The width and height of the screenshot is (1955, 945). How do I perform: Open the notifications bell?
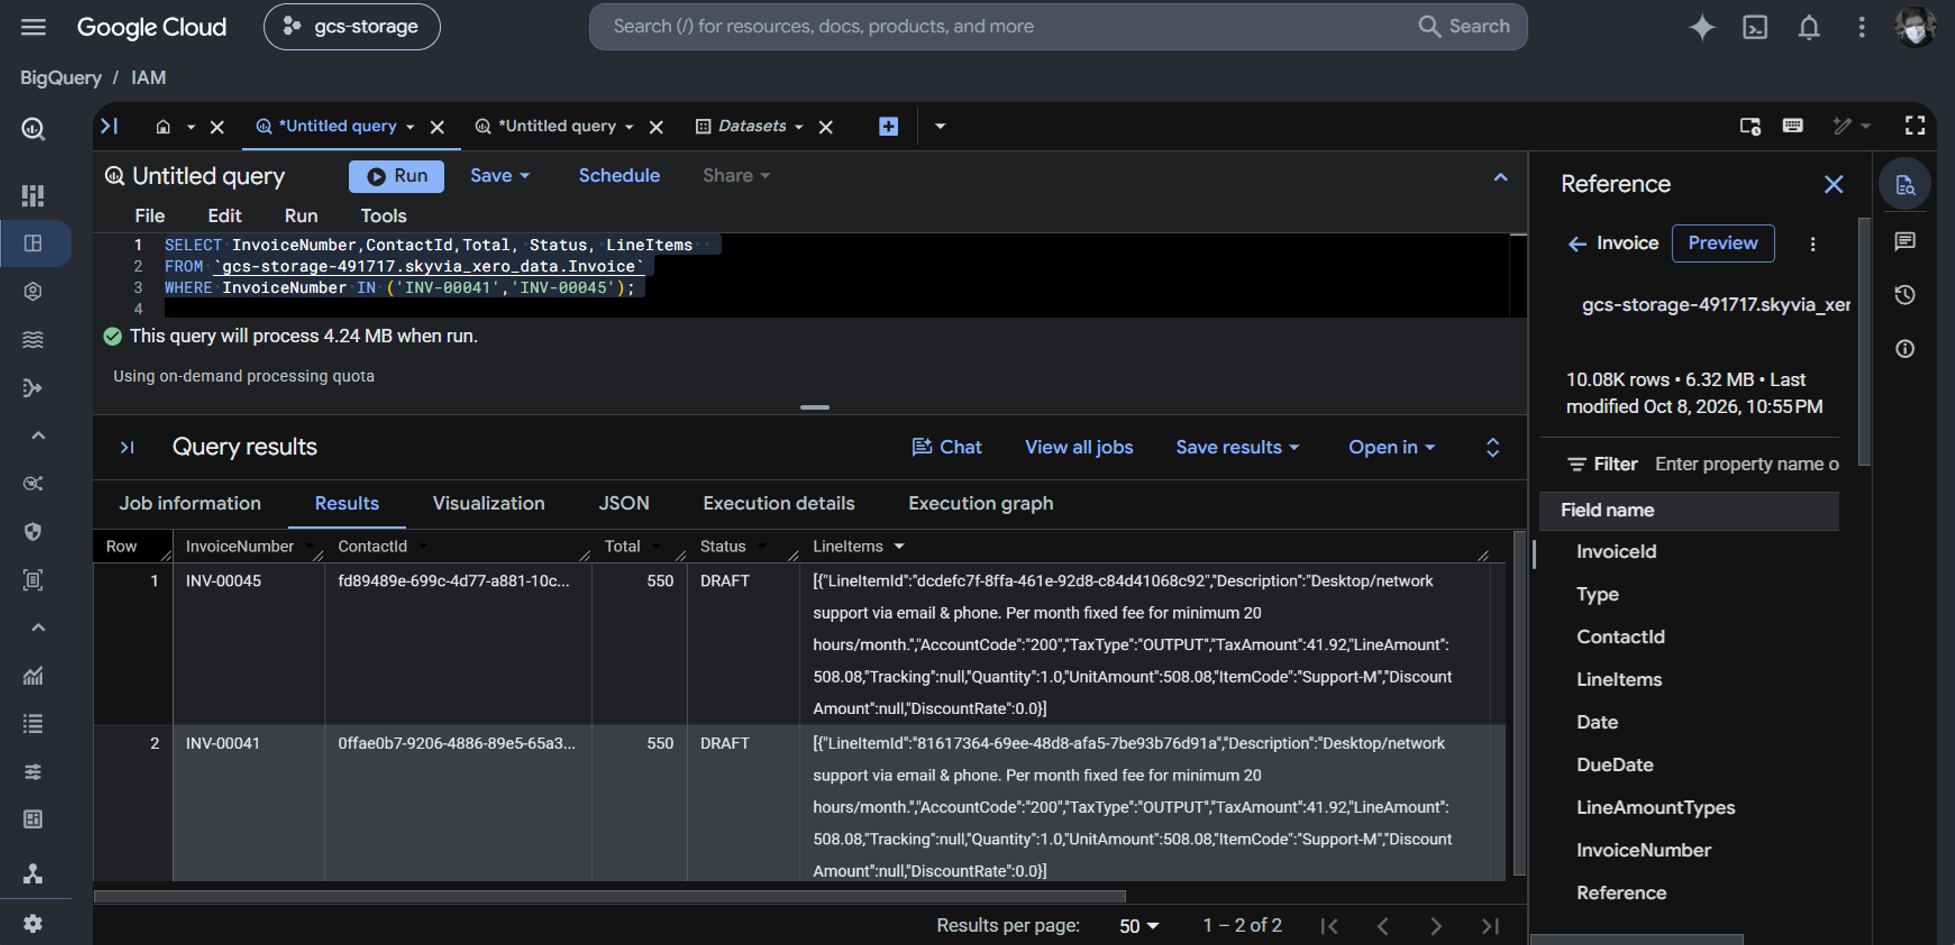click(1809, 27)
